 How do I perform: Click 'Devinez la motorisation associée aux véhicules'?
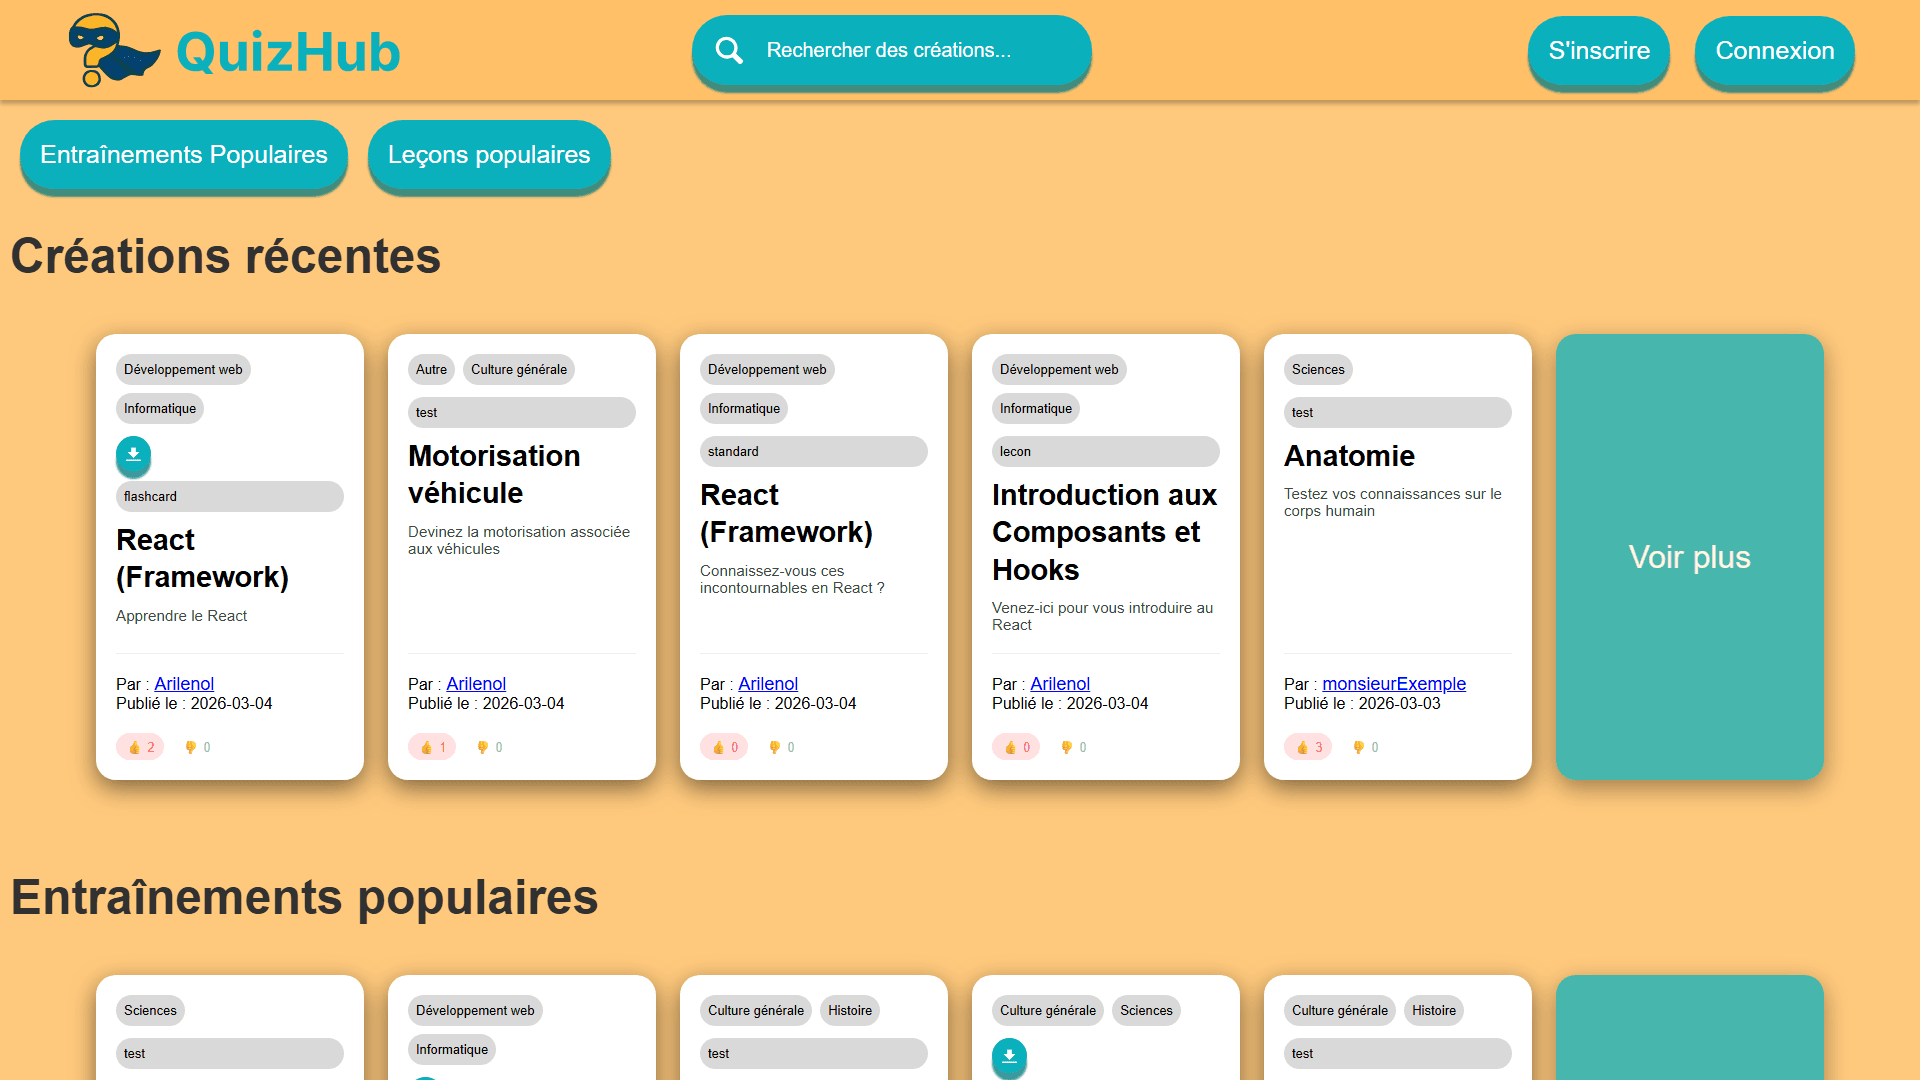(x=519, y=540)
